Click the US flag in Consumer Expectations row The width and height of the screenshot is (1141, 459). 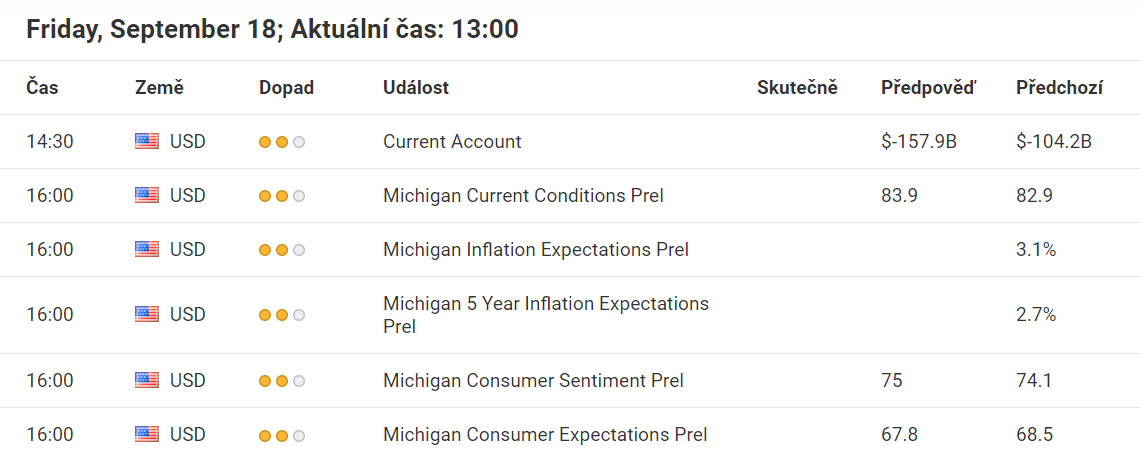pyautogui.click(x=147, y=435)
